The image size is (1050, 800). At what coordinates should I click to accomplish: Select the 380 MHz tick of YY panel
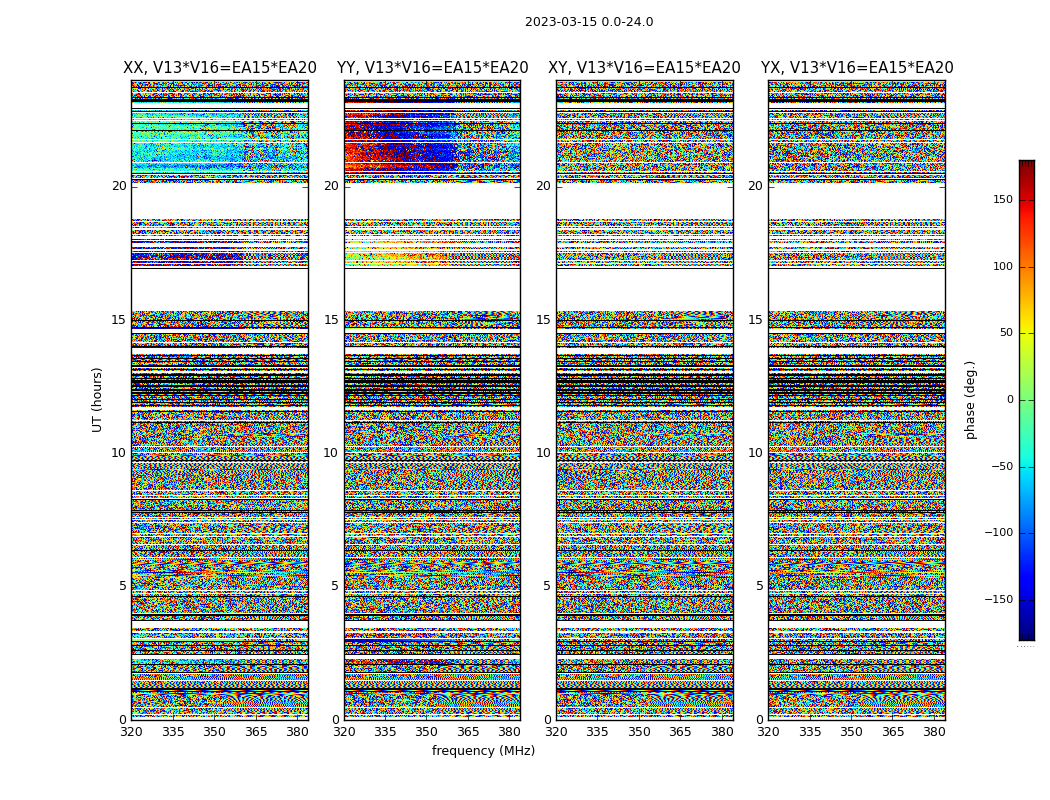click(x=510, y=732)
